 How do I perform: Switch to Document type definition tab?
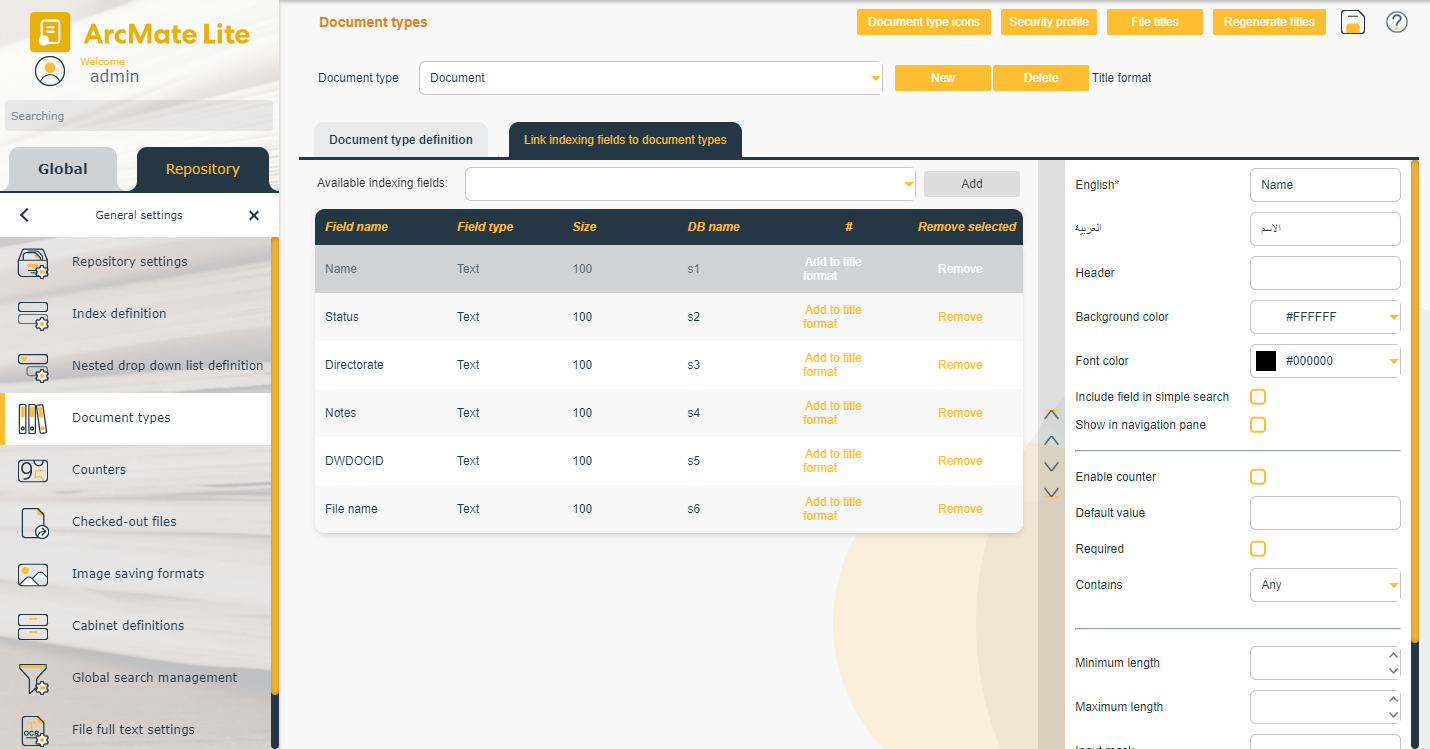[x=400, y=140]
